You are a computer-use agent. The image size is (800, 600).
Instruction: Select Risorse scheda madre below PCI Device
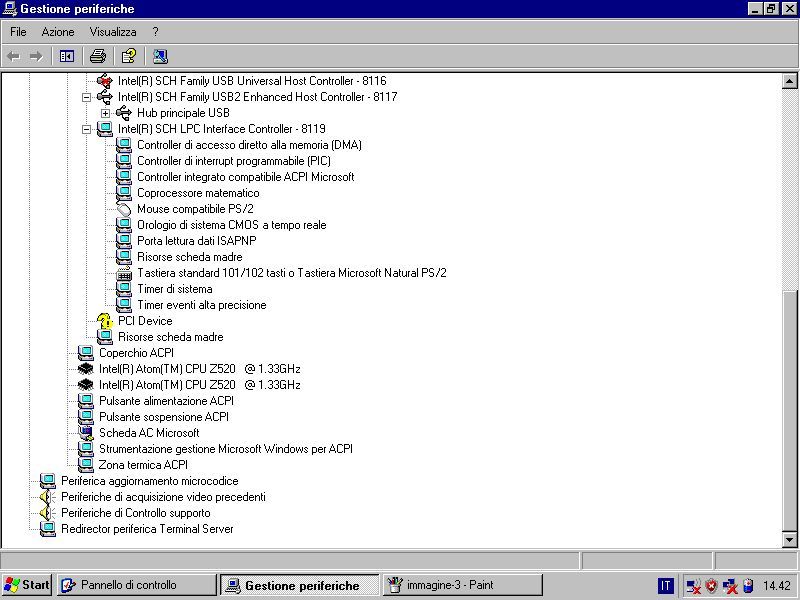tap(170, 337)
